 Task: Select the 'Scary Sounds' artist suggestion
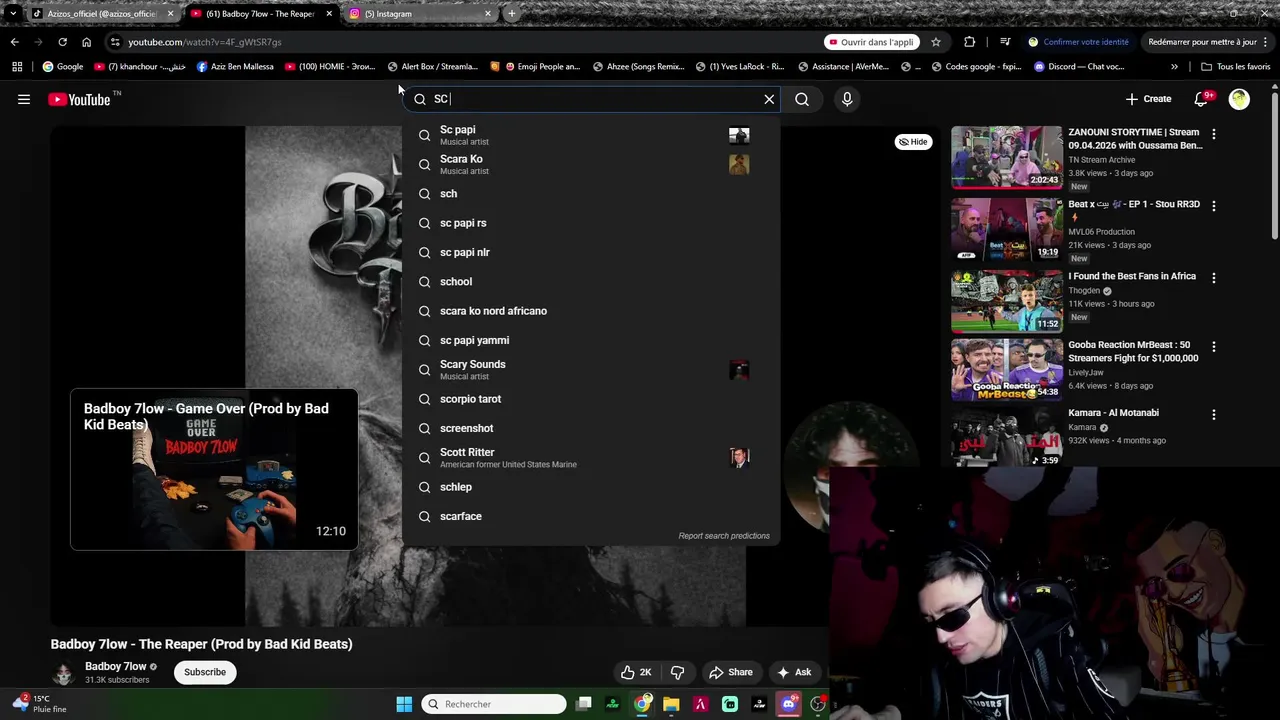[x=590, y=370]
